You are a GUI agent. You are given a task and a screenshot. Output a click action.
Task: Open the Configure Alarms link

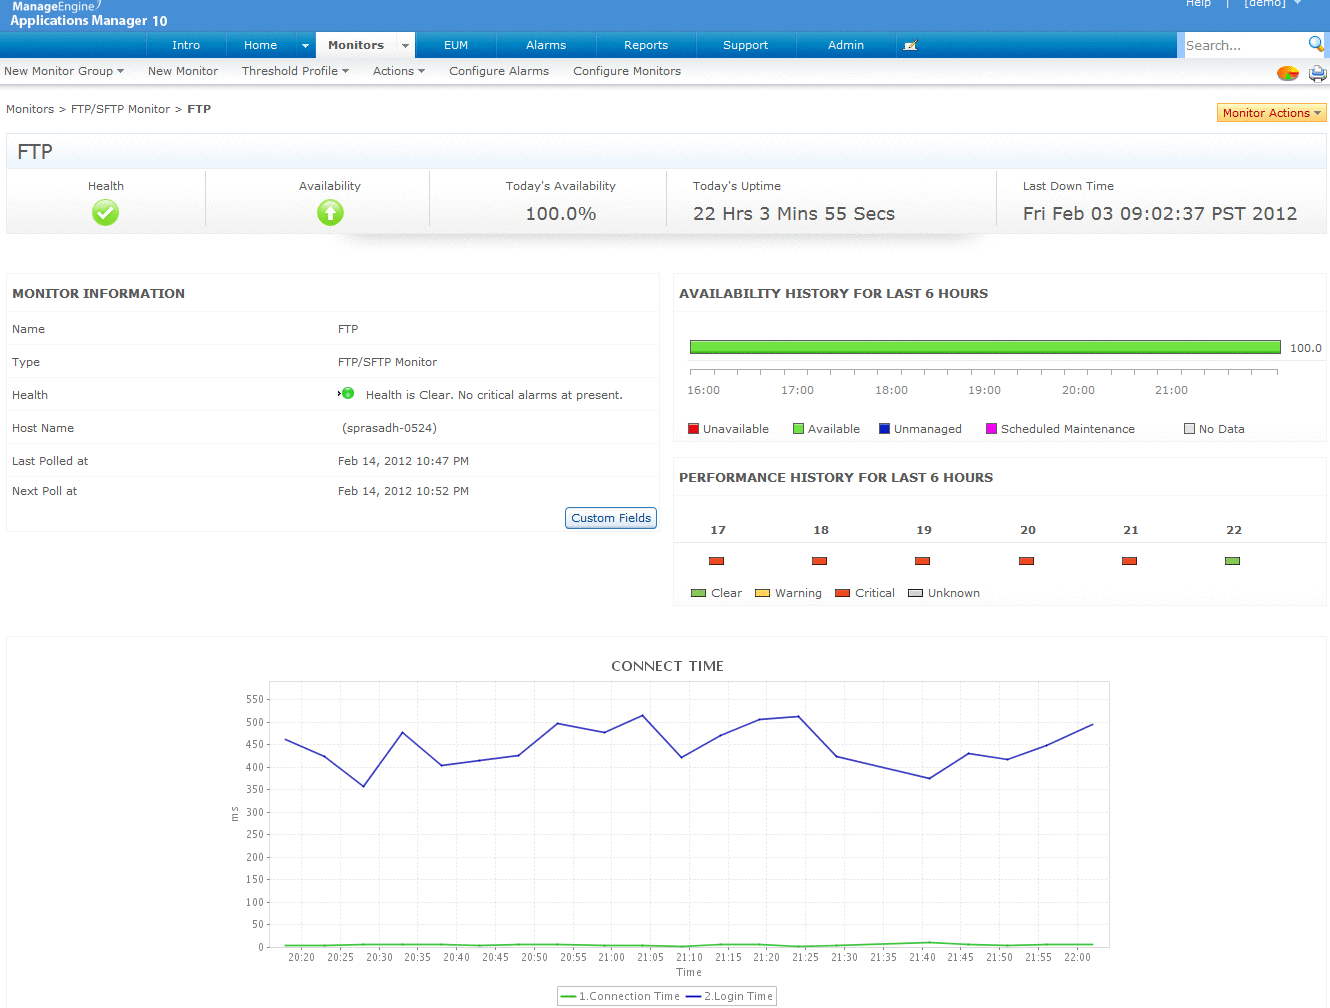tap(499, 71)
